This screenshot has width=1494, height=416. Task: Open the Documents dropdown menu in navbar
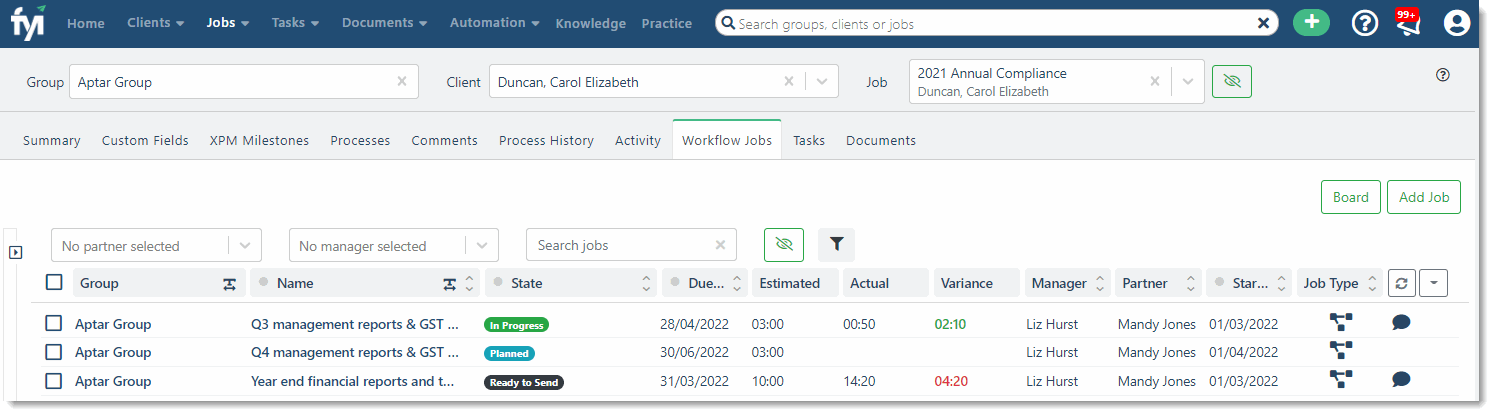click(x=385, y=23)
